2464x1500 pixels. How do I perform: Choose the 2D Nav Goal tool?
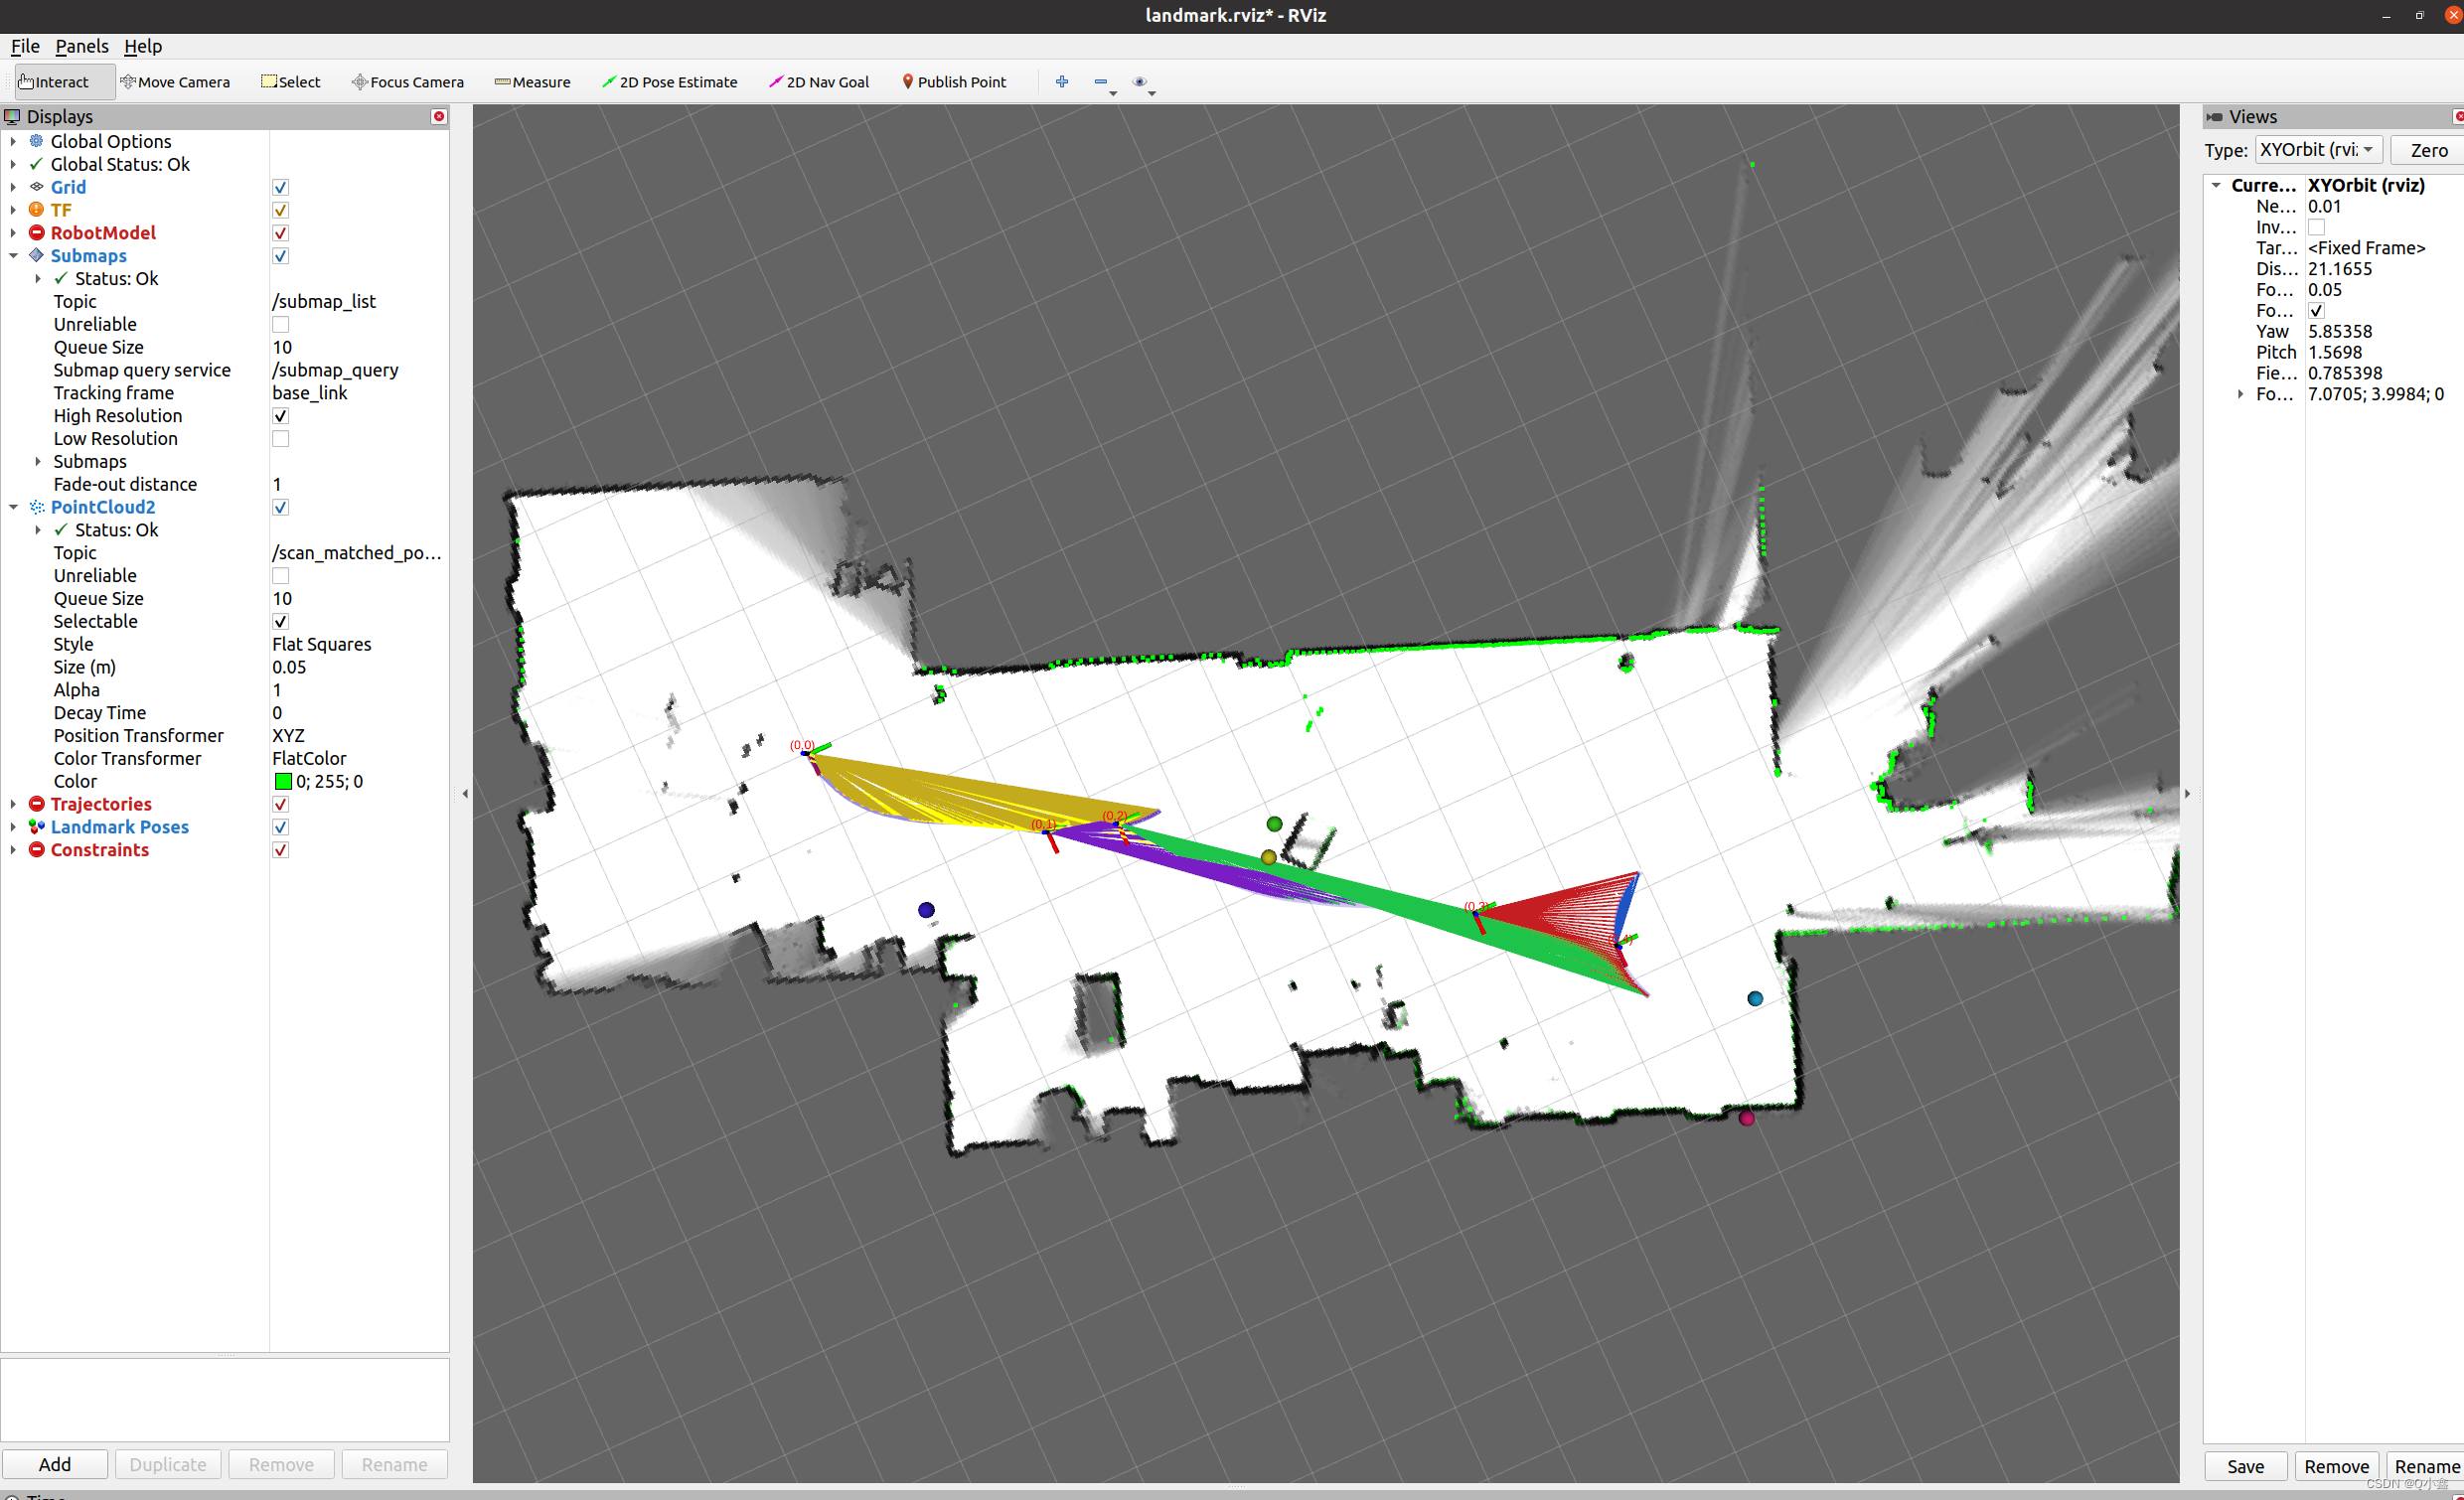[818, 82]
